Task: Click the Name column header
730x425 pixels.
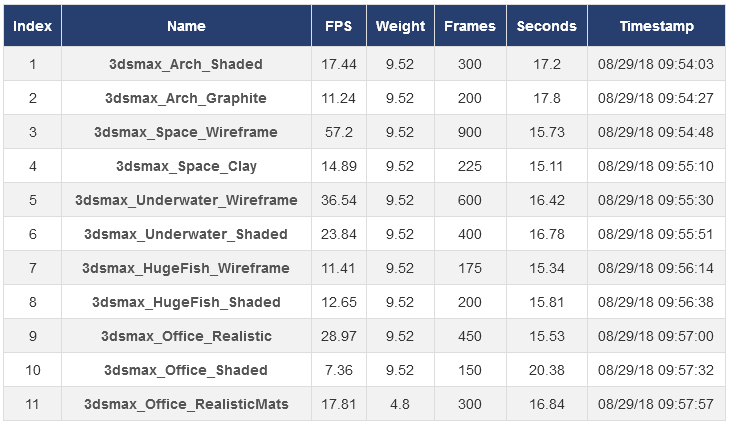Action: point(186,26)
